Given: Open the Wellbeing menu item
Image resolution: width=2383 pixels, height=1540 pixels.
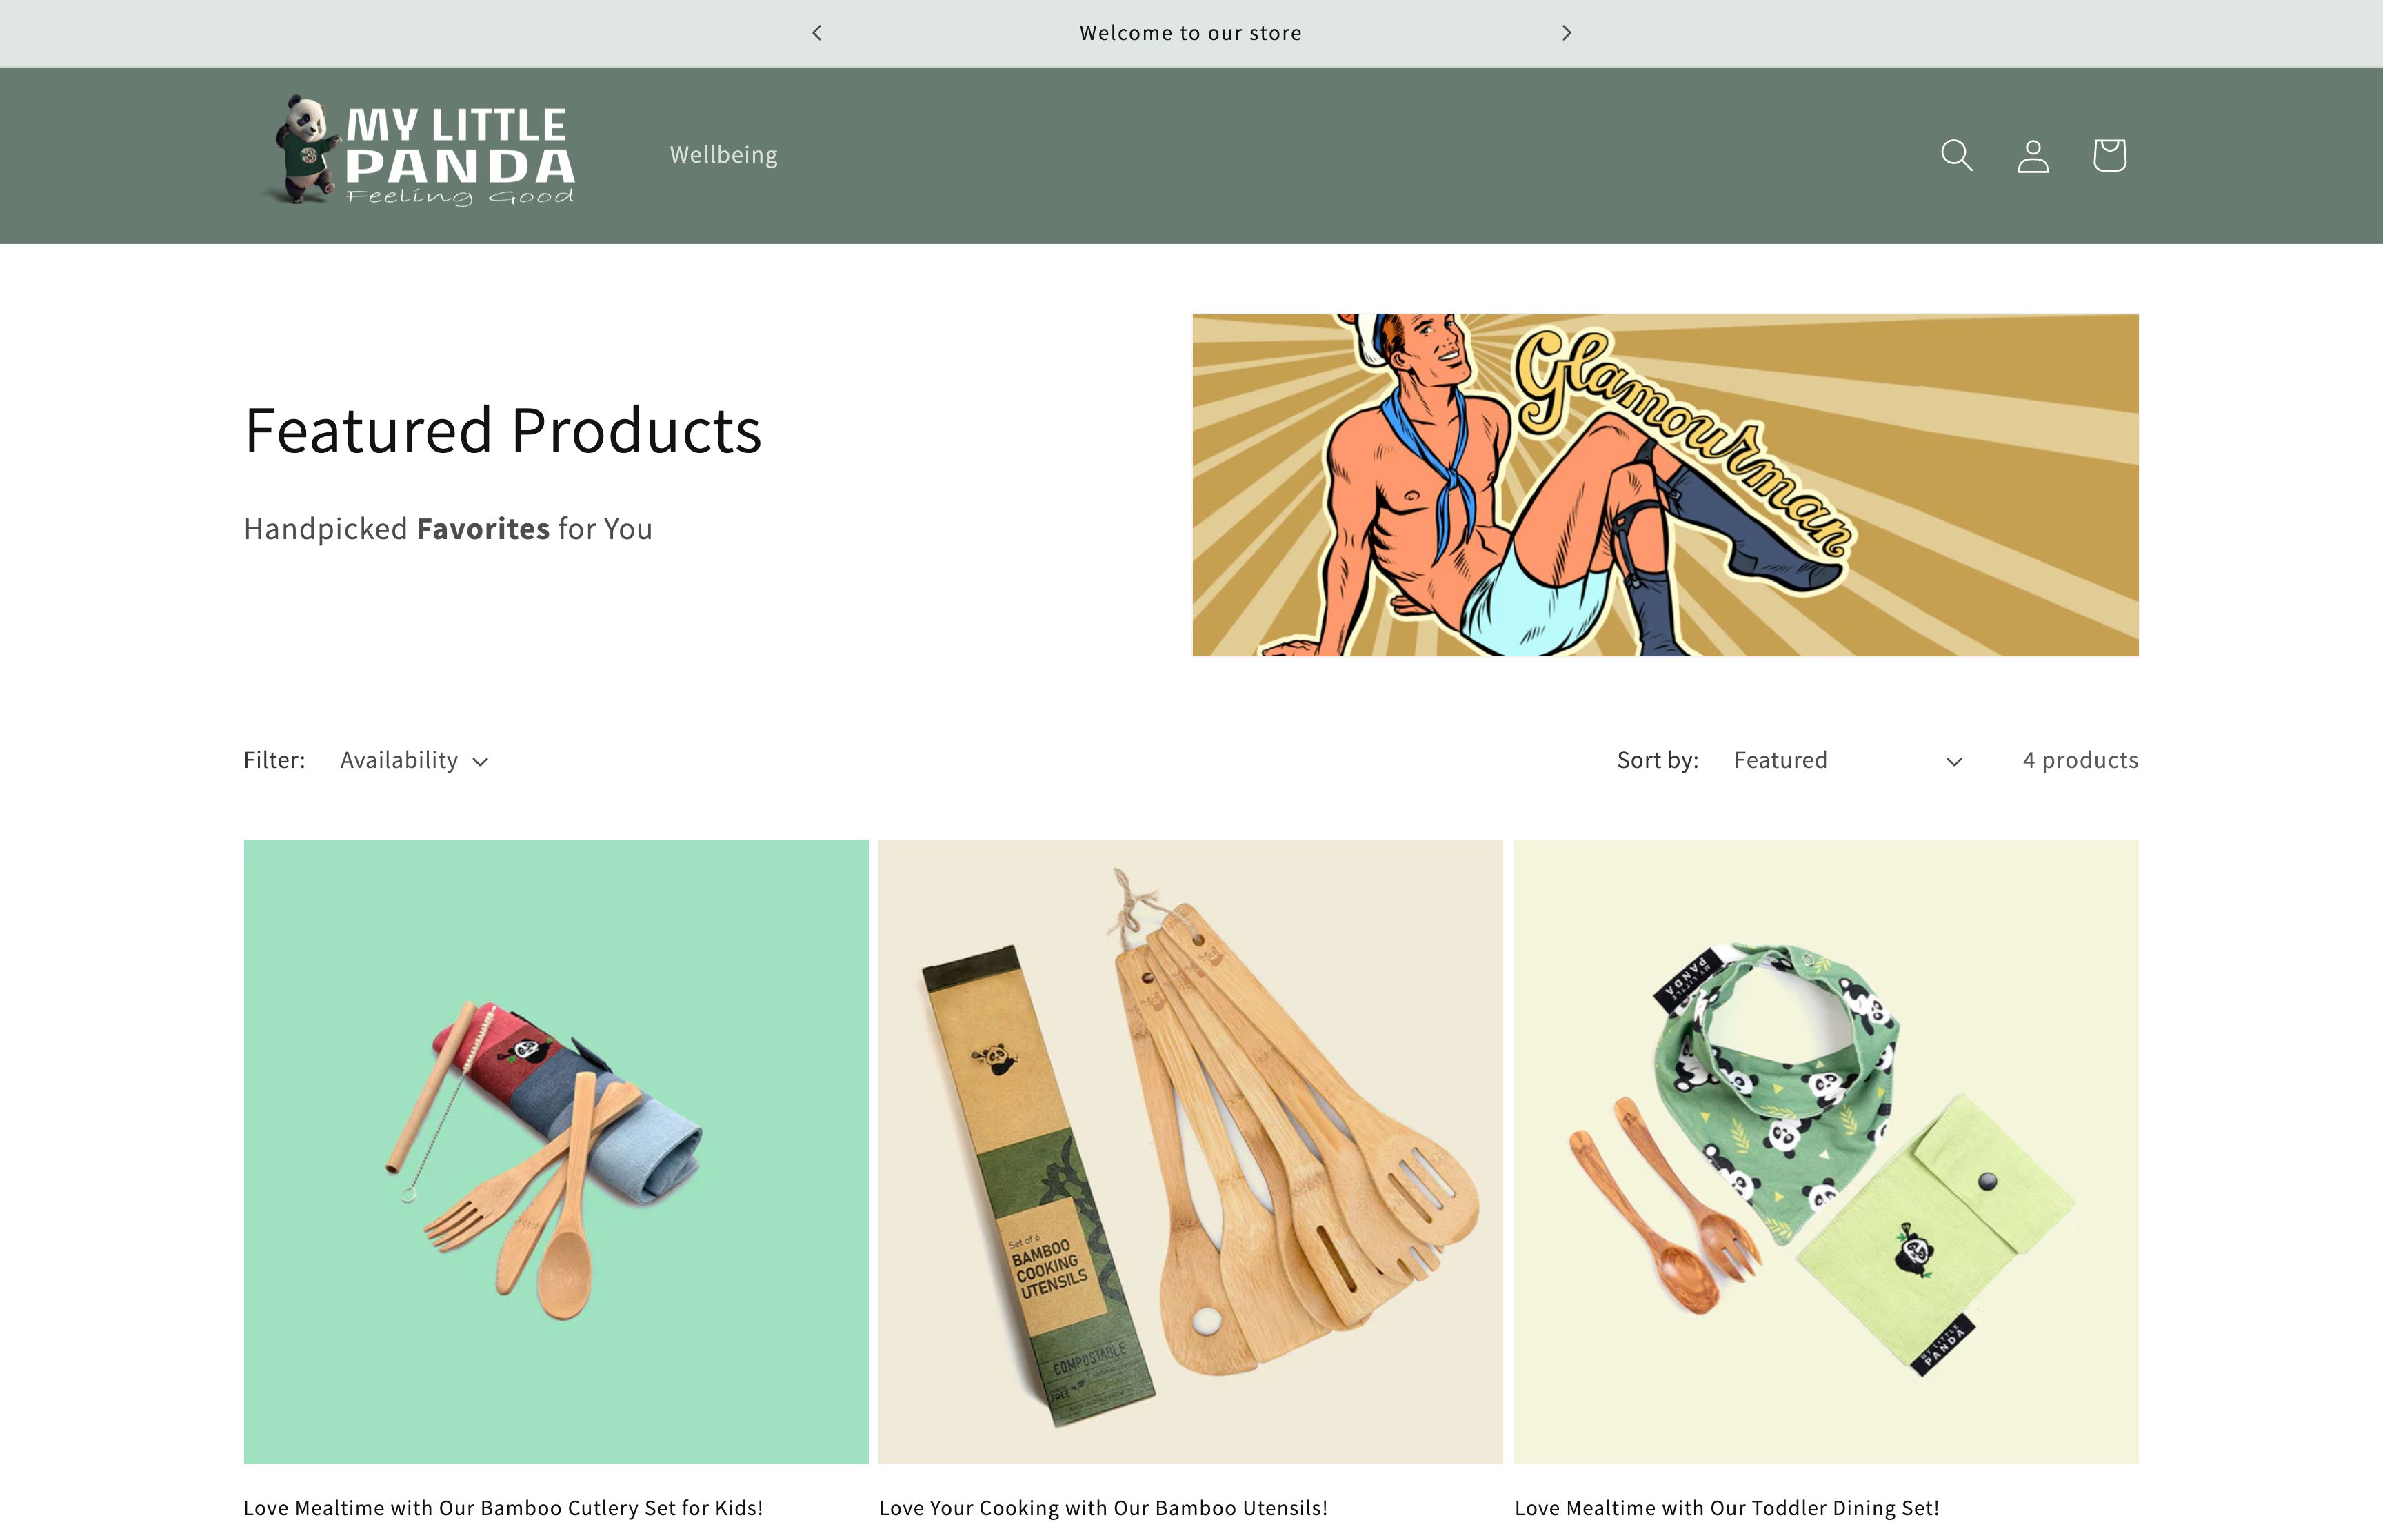Looking at the screenshot, I should click(x=724, y=155).
